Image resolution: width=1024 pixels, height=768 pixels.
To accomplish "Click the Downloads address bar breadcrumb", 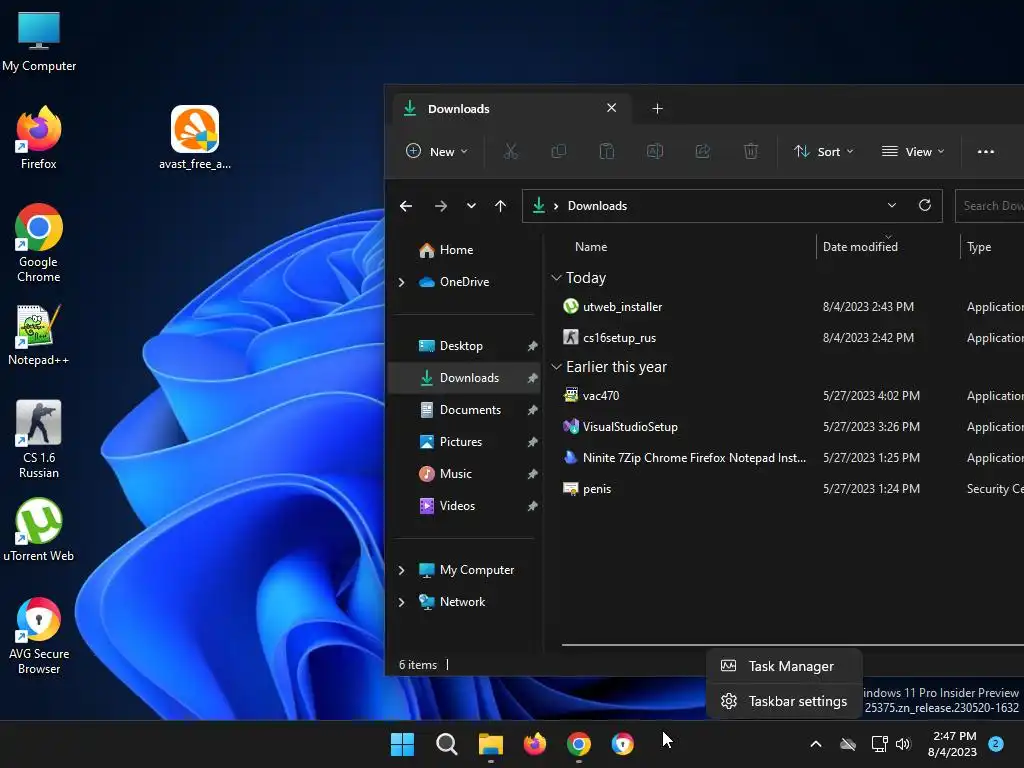I will pyautogui.click(x=597, y=206).
